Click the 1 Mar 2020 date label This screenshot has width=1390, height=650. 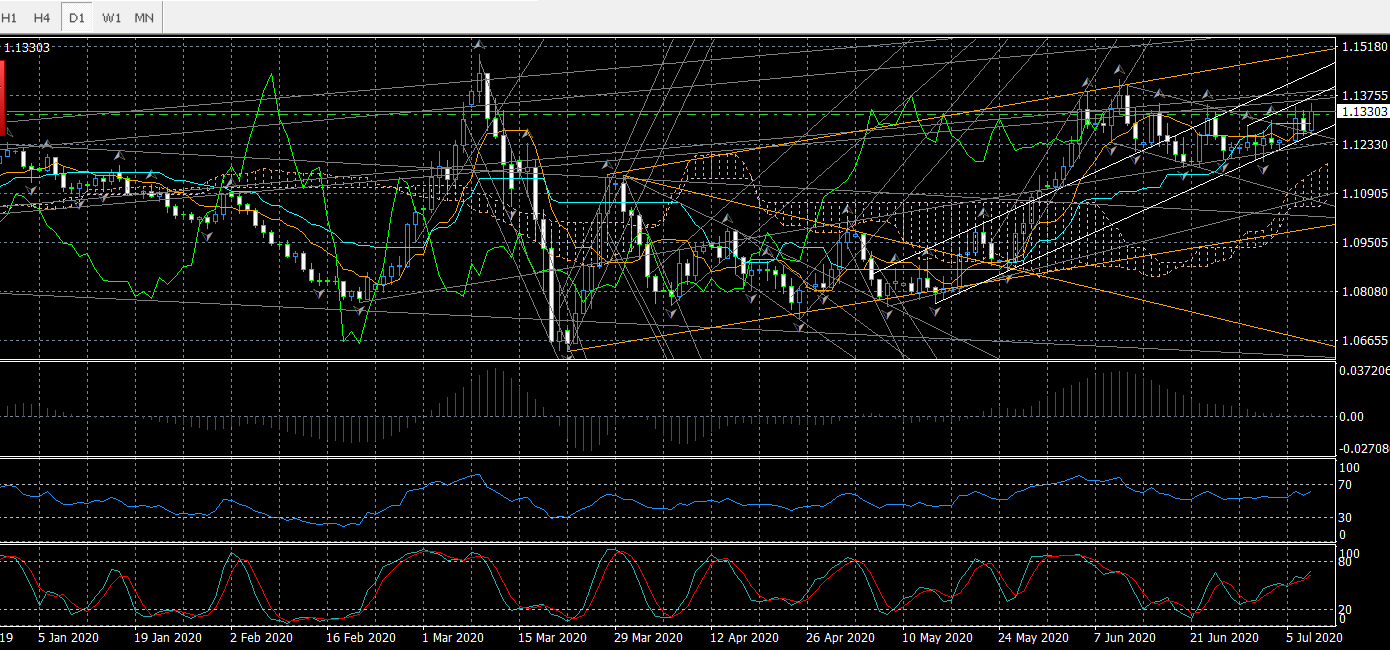(453, 637)
